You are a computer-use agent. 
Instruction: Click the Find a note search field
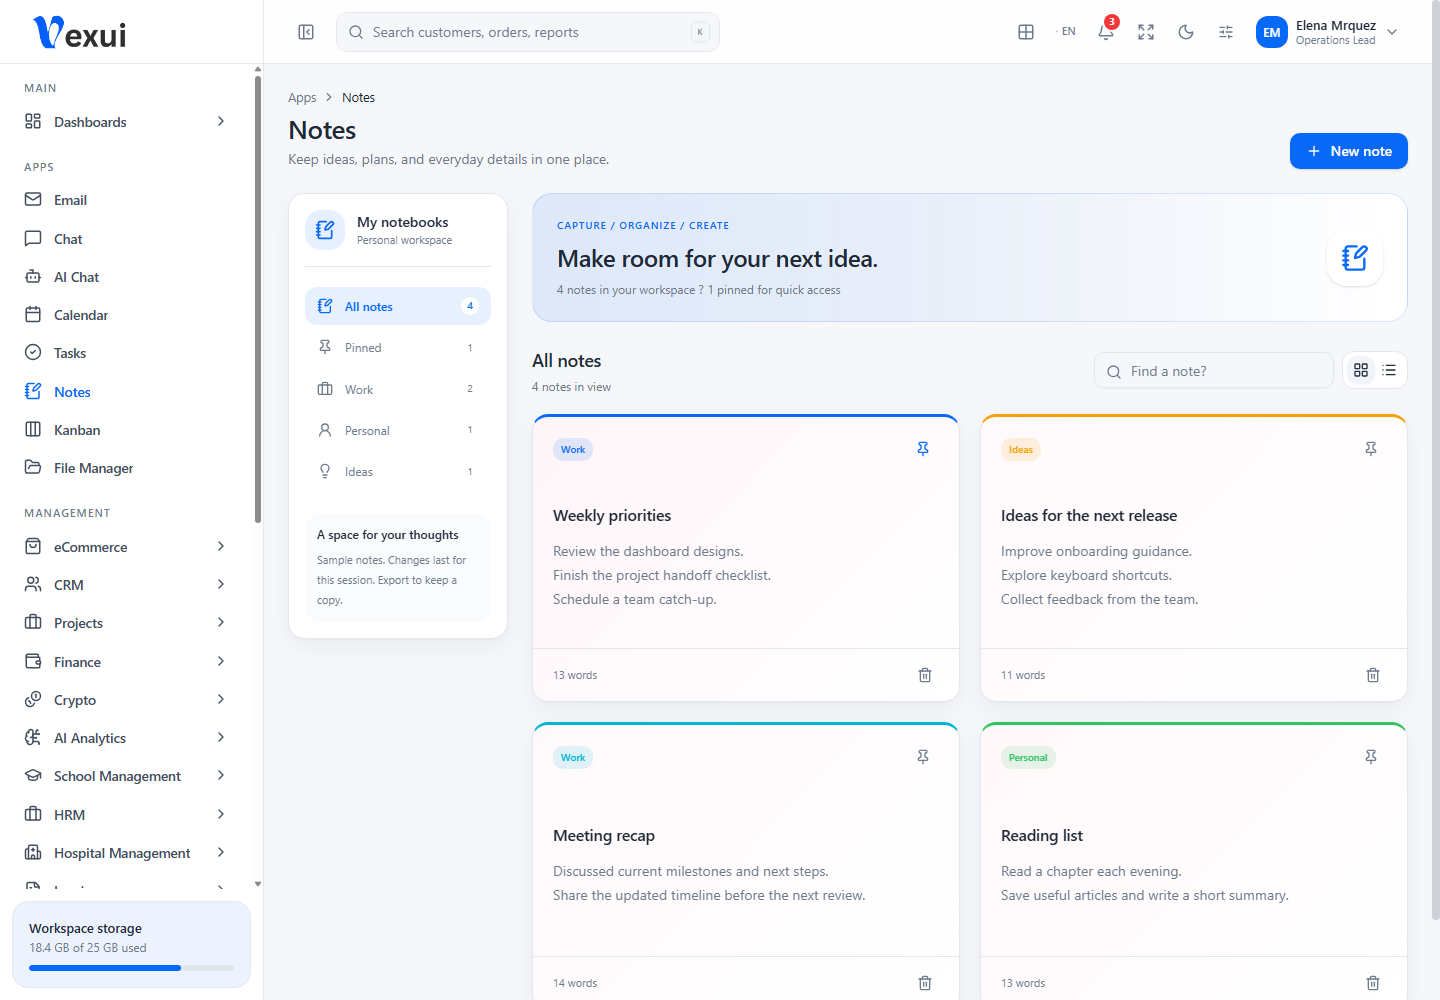pyautogui.click(x=1214, y=371)
